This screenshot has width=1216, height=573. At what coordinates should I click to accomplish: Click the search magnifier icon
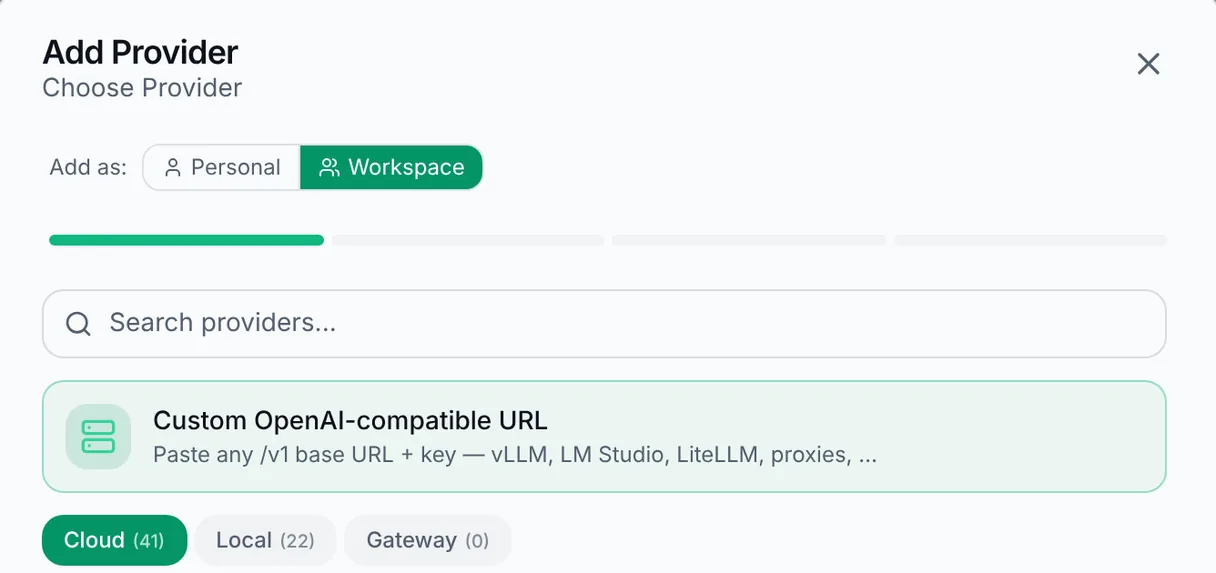(78, 323)
